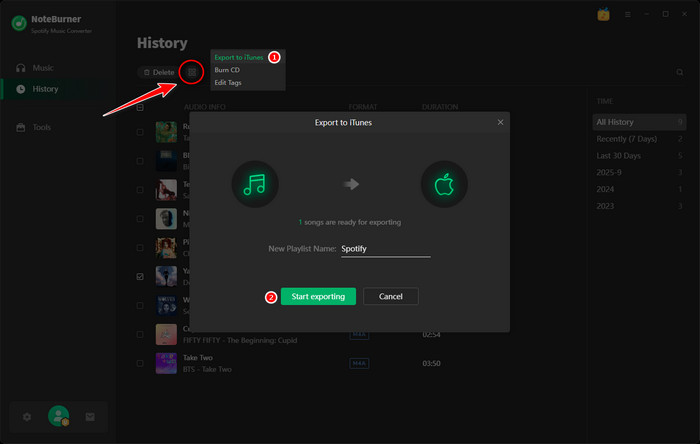Click the grid icon next to Delete

(x=192, y=72)
